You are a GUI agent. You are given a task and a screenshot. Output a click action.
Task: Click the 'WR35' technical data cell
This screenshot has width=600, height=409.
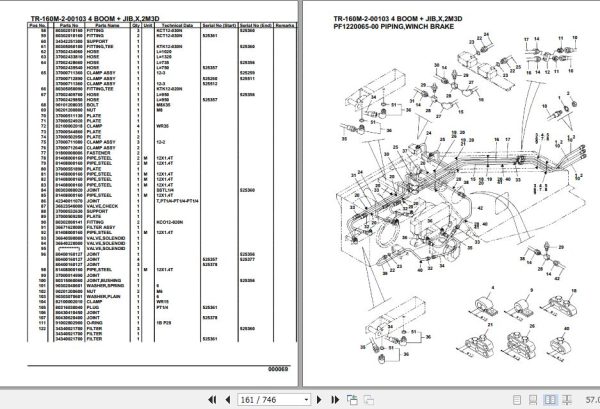click(x=162, y=126)
